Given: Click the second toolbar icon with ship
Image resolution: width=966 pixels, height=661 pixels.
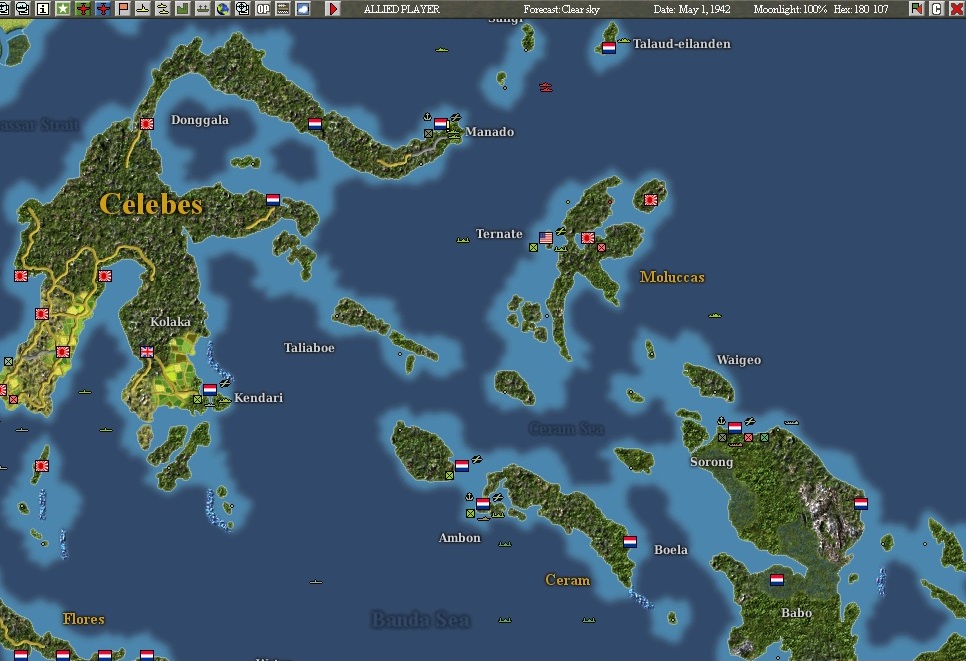Looking at the screenshot, I should point(23,9).
